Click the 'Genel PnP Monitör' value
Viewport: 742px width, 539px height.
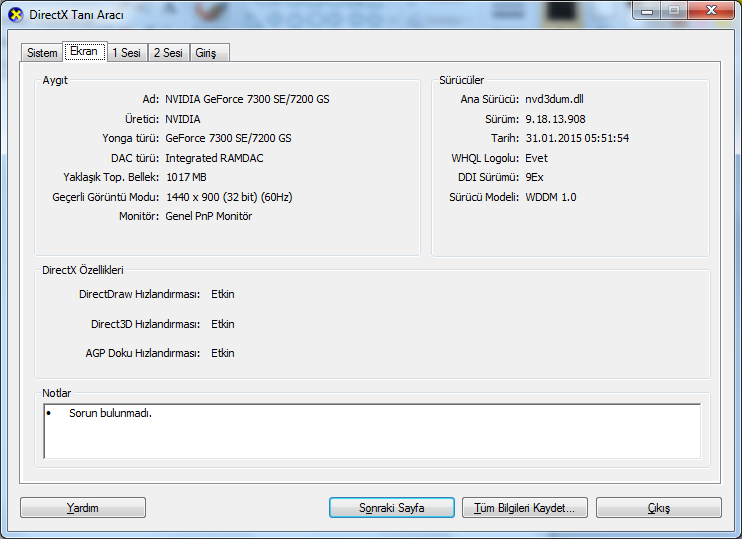(x=209, y=216)
